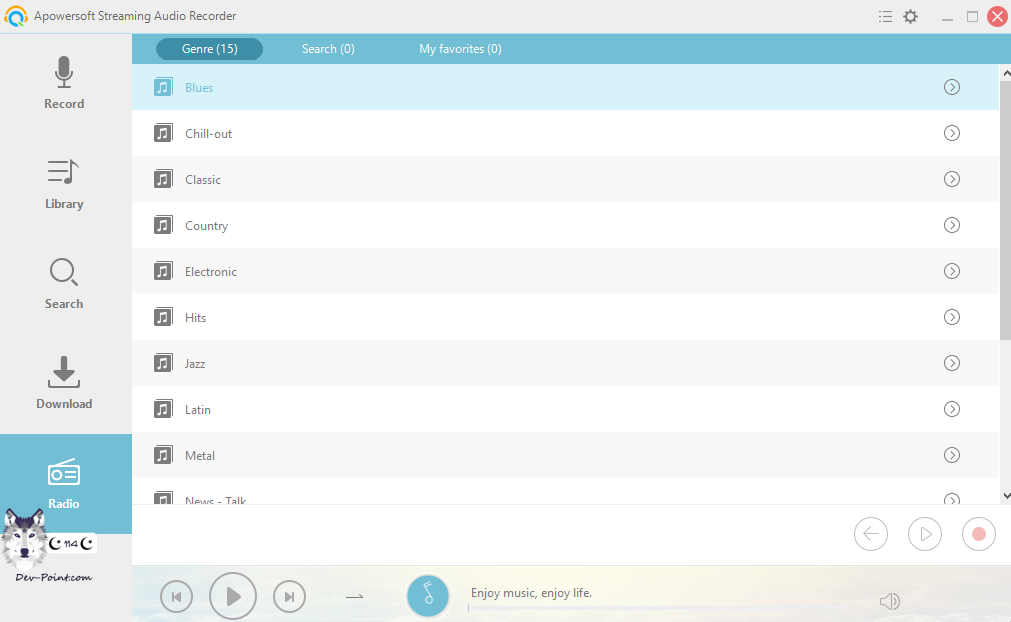Expand the Blues genre arrow
The image size is (1011, 622).
(x=952, y=87)
